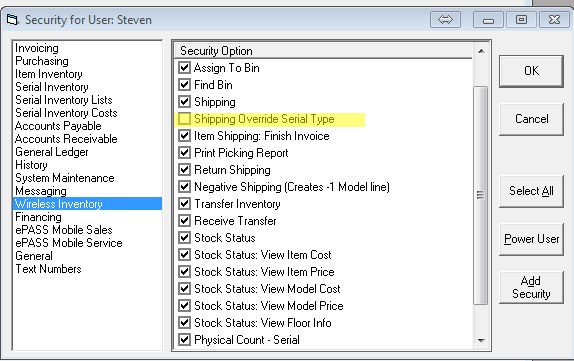Click the restore window icon in title bar
Image resolution: width=574 pixels, height=361 pixels.
tap(521, 19)
